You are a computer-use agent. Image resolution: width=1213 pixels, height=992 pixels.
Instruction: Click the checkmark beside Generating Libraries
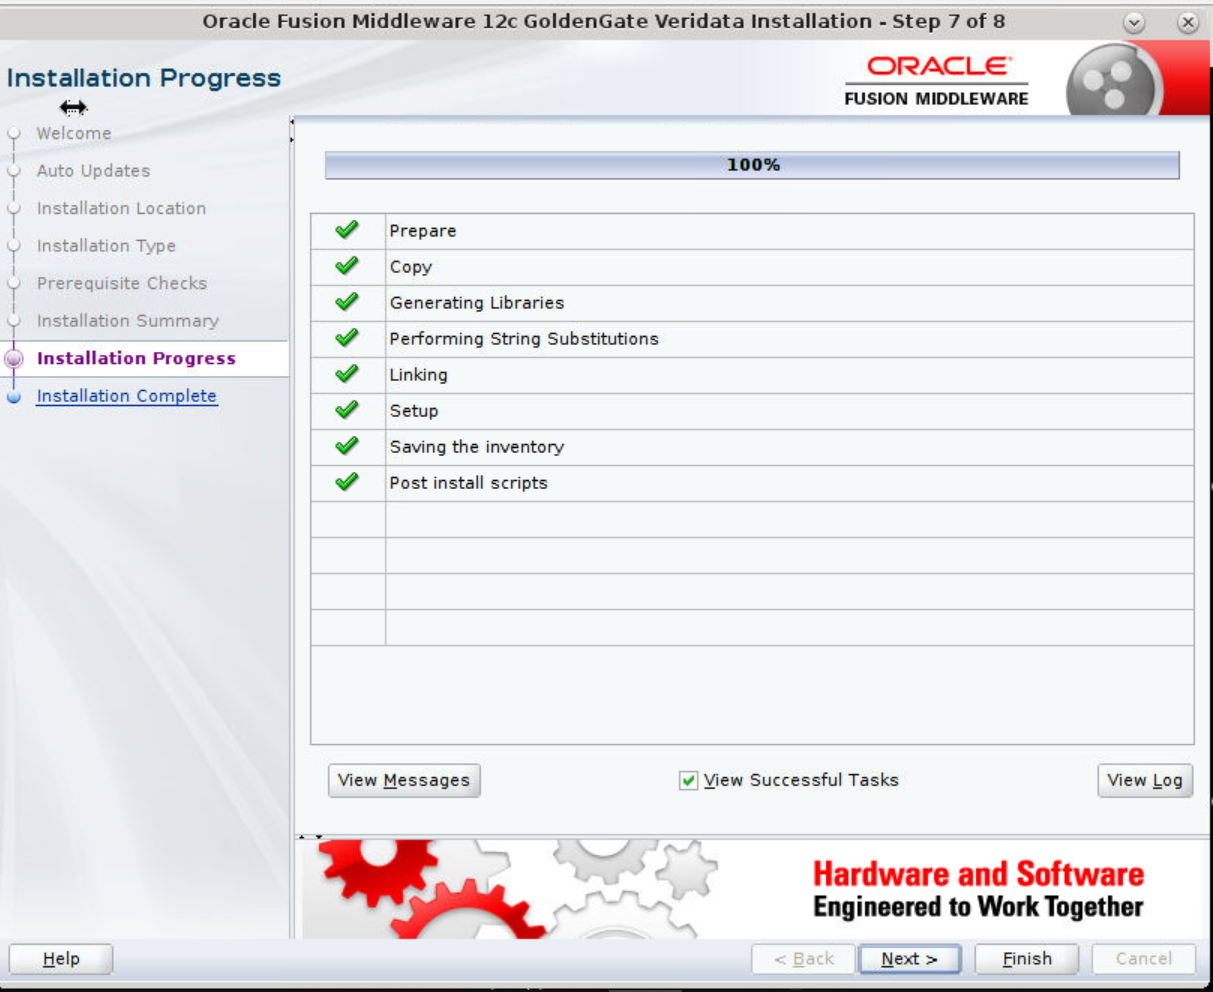(347, 302)
